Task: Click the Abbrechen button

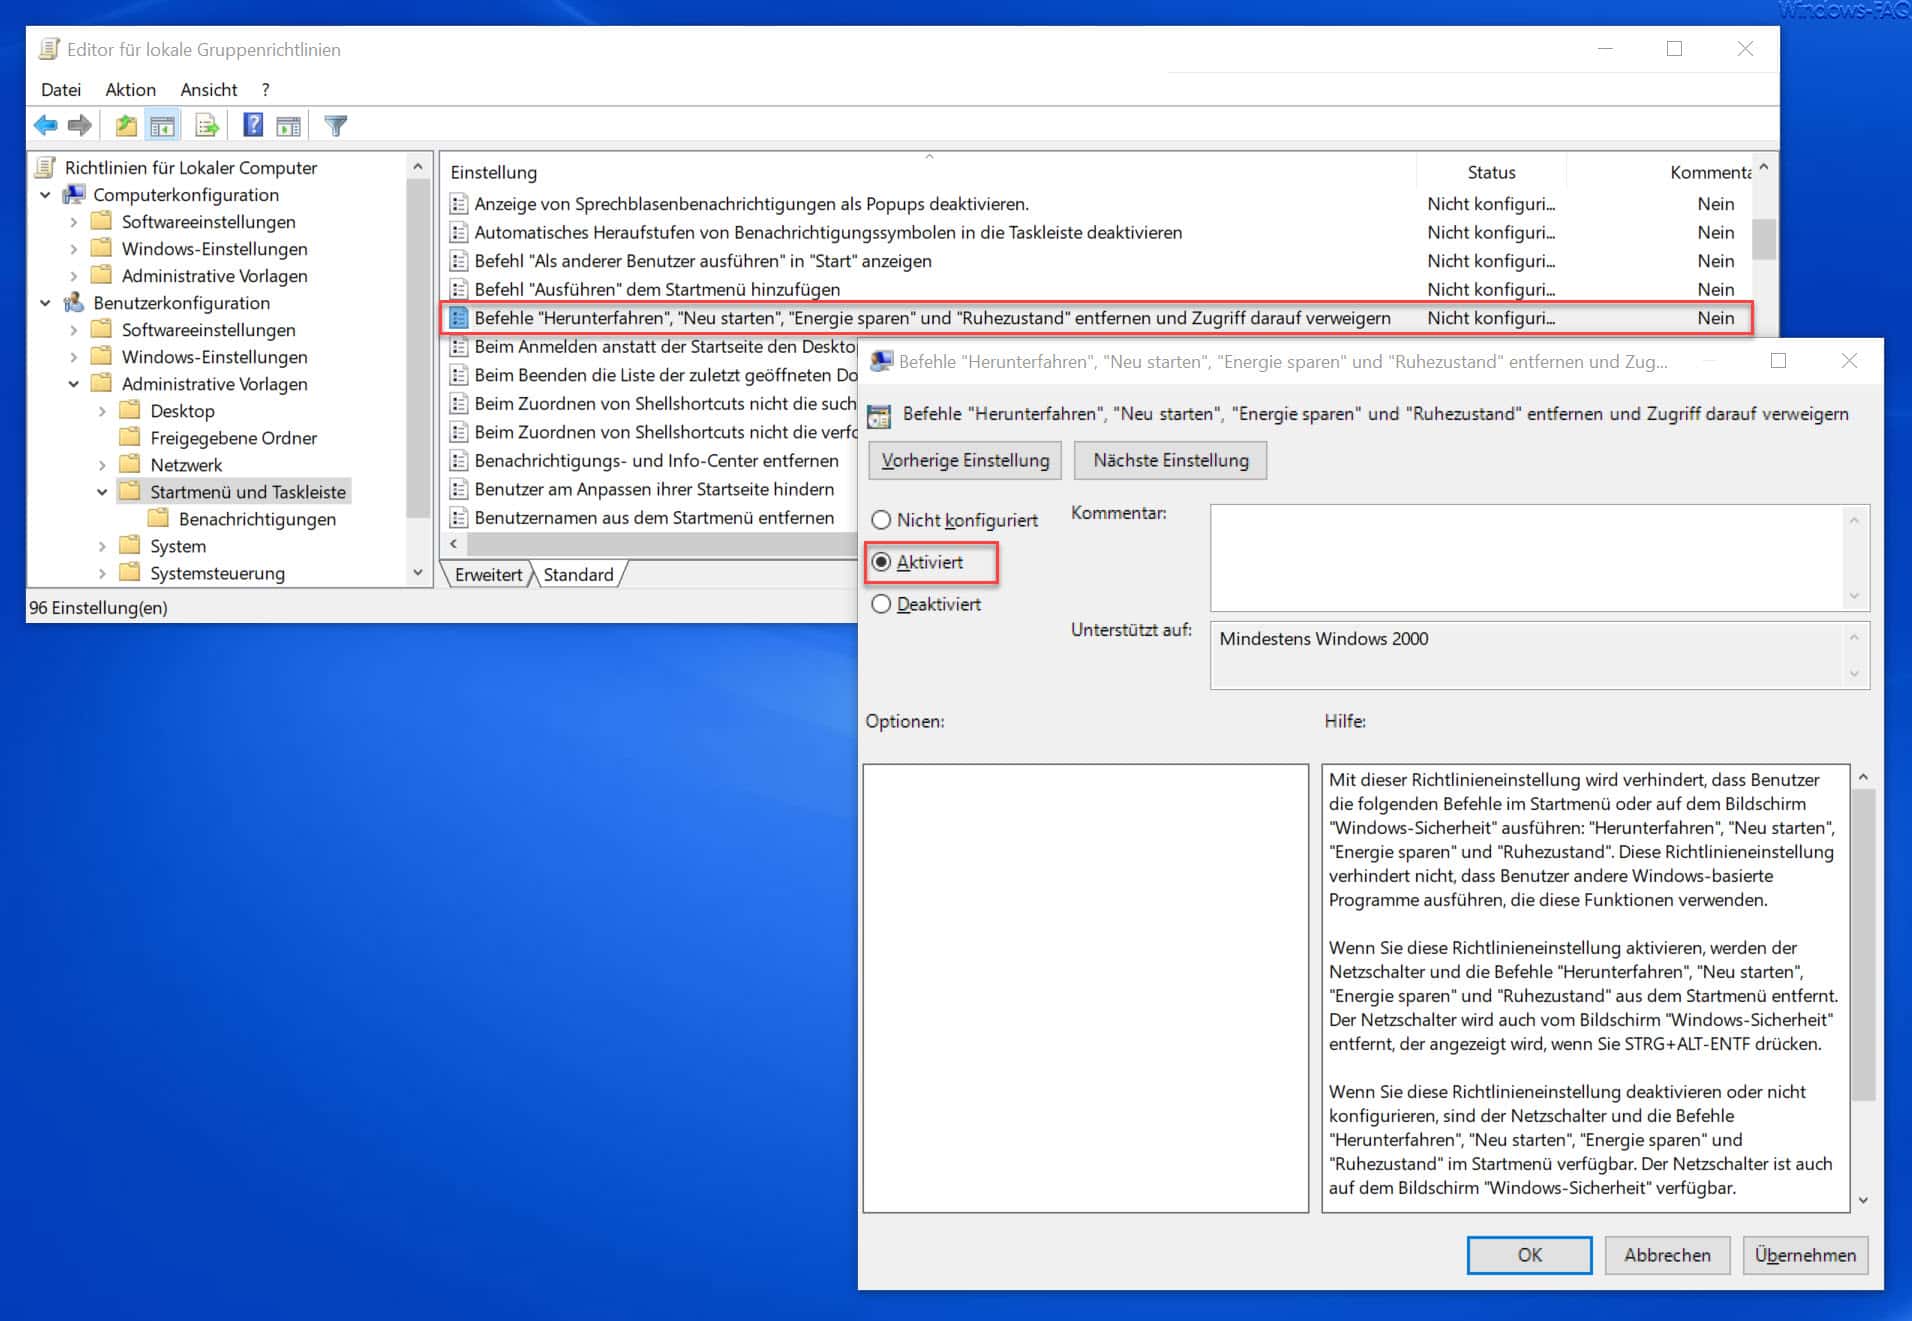Action: pos(1667,1255)
